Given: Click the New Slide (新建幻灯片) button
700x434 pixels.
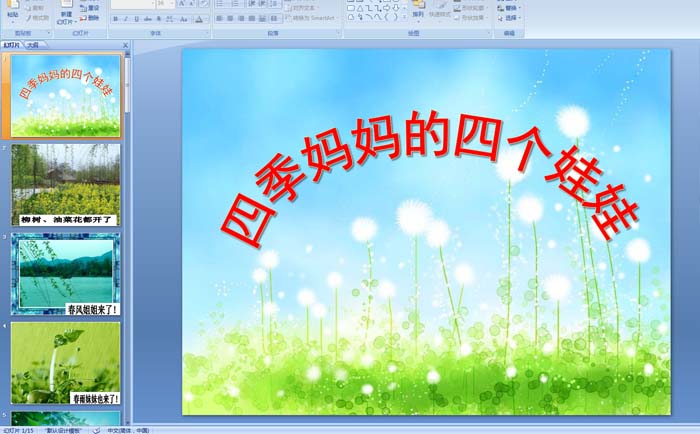Looking at the screenshot, I should [66, 13].
